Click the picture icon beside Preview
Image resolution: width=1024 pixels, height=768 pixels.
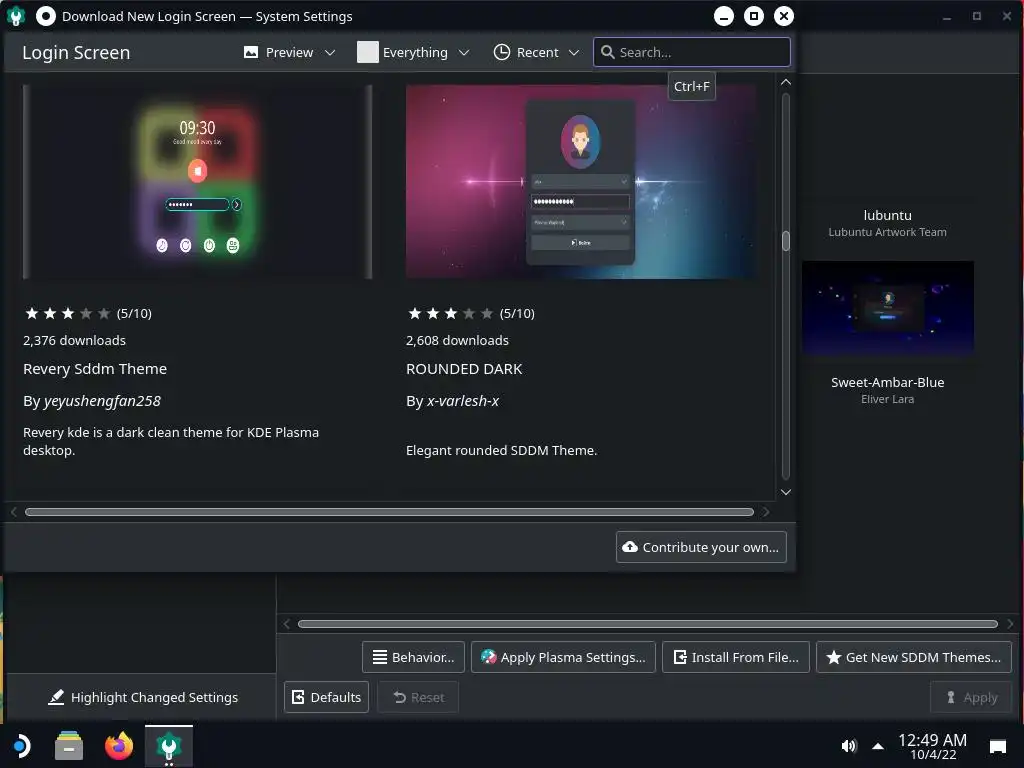(x=251, y=52)
